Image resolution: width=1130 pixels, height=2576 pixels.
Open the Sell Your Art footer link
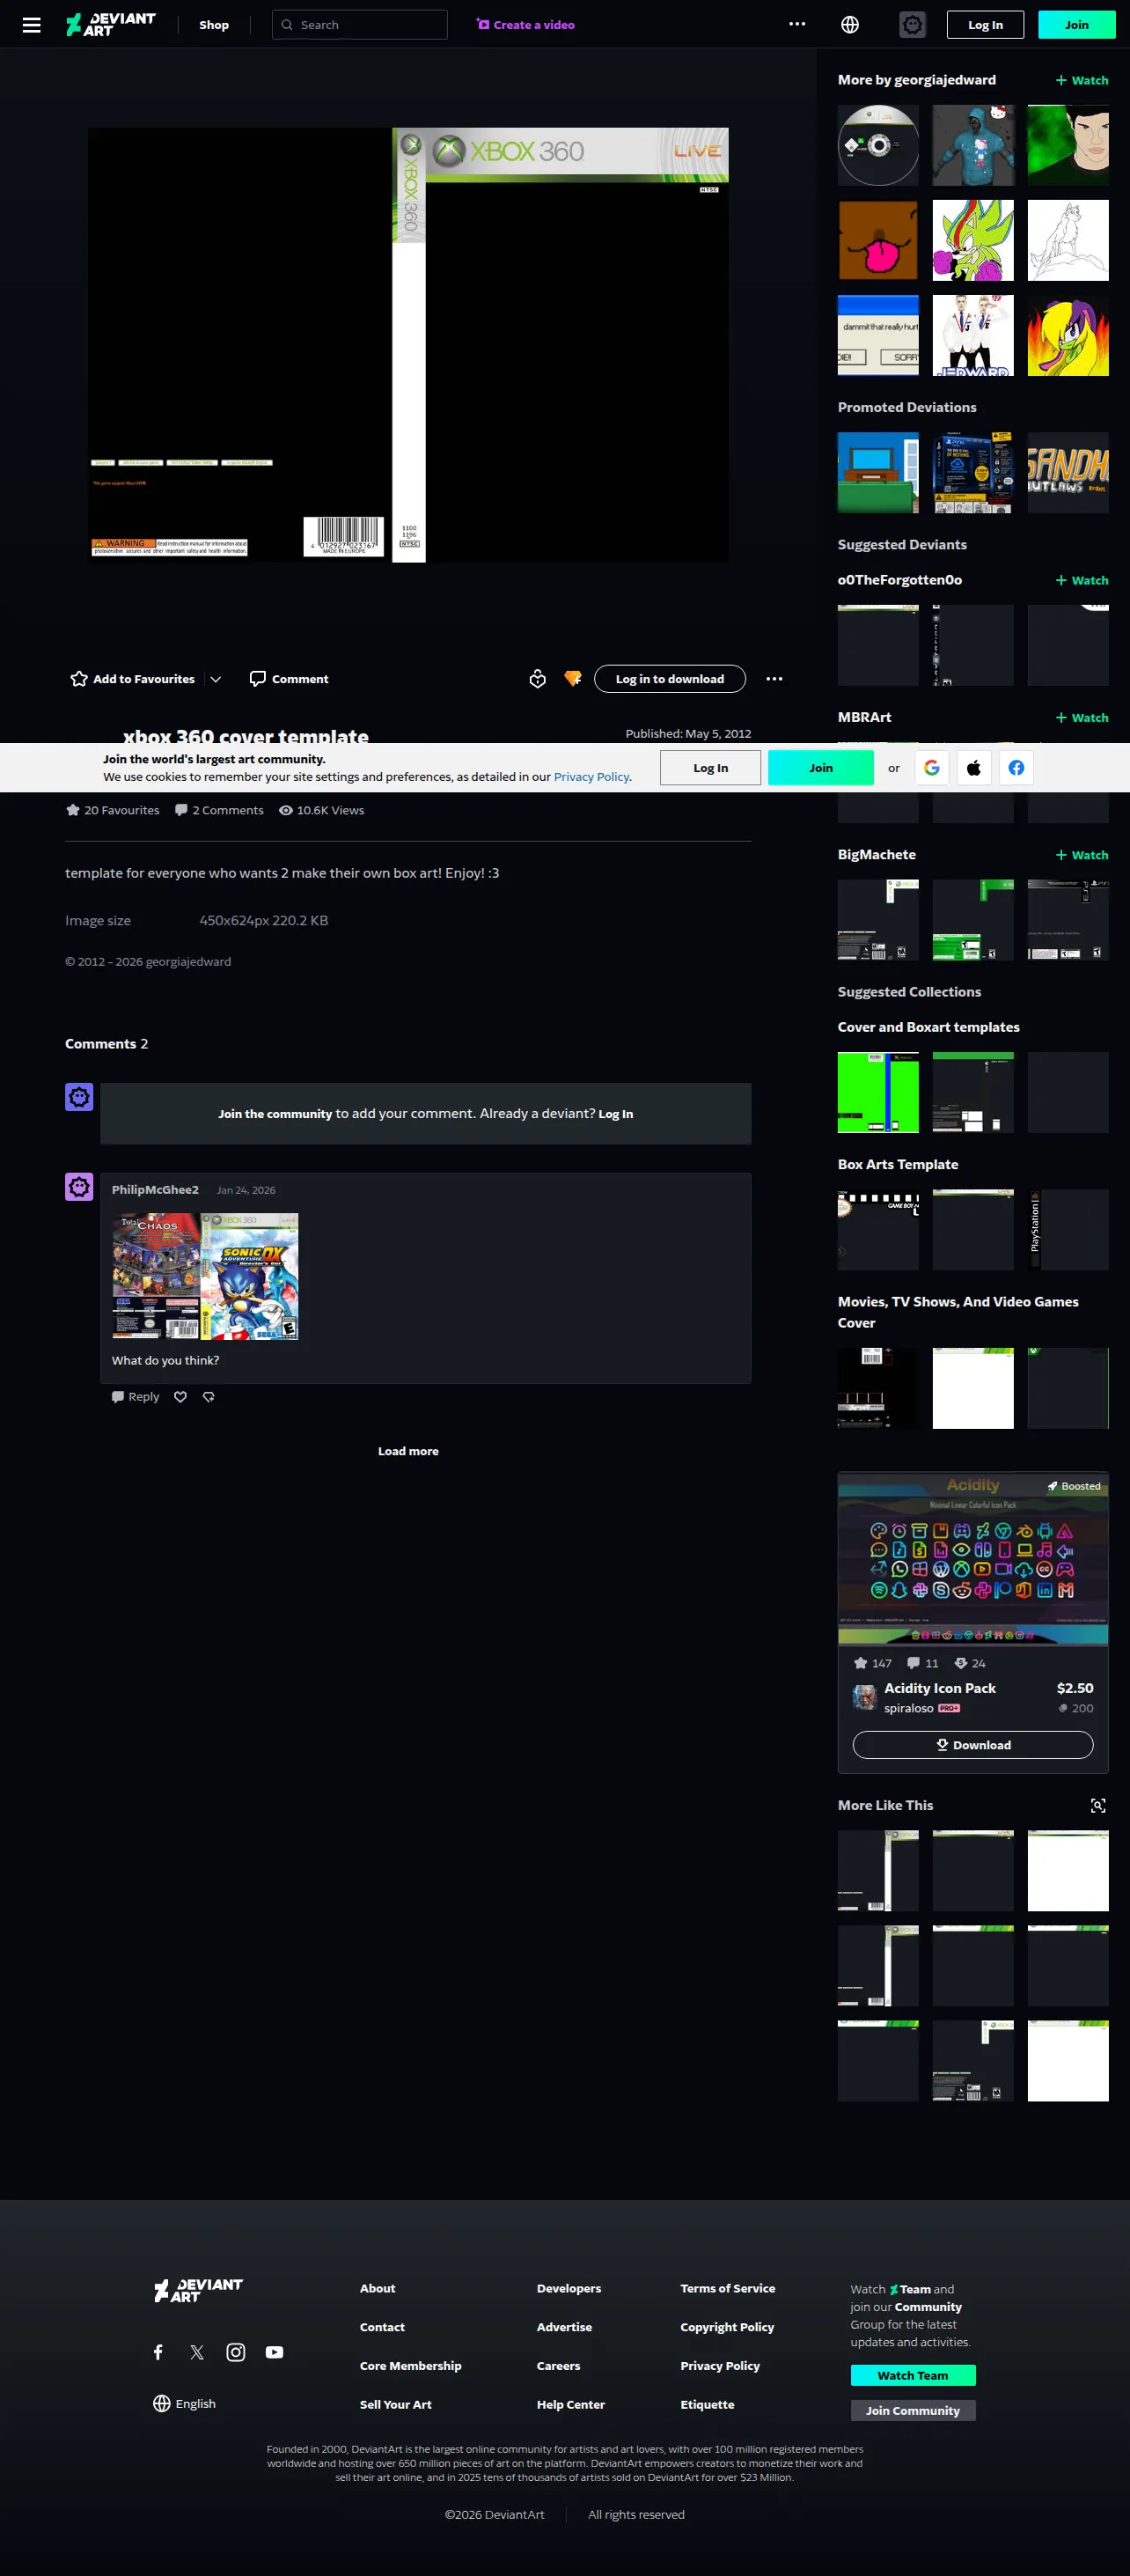coord(396,2405)
